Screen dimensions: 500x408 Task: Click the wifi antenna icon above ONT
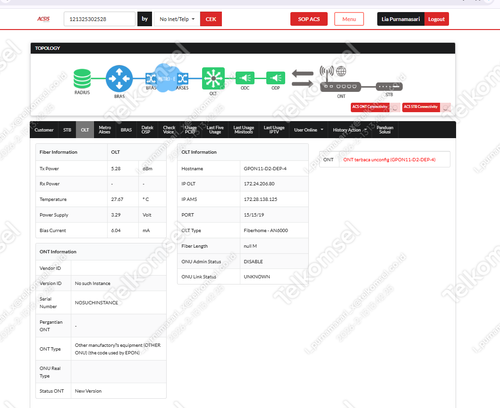327,73
